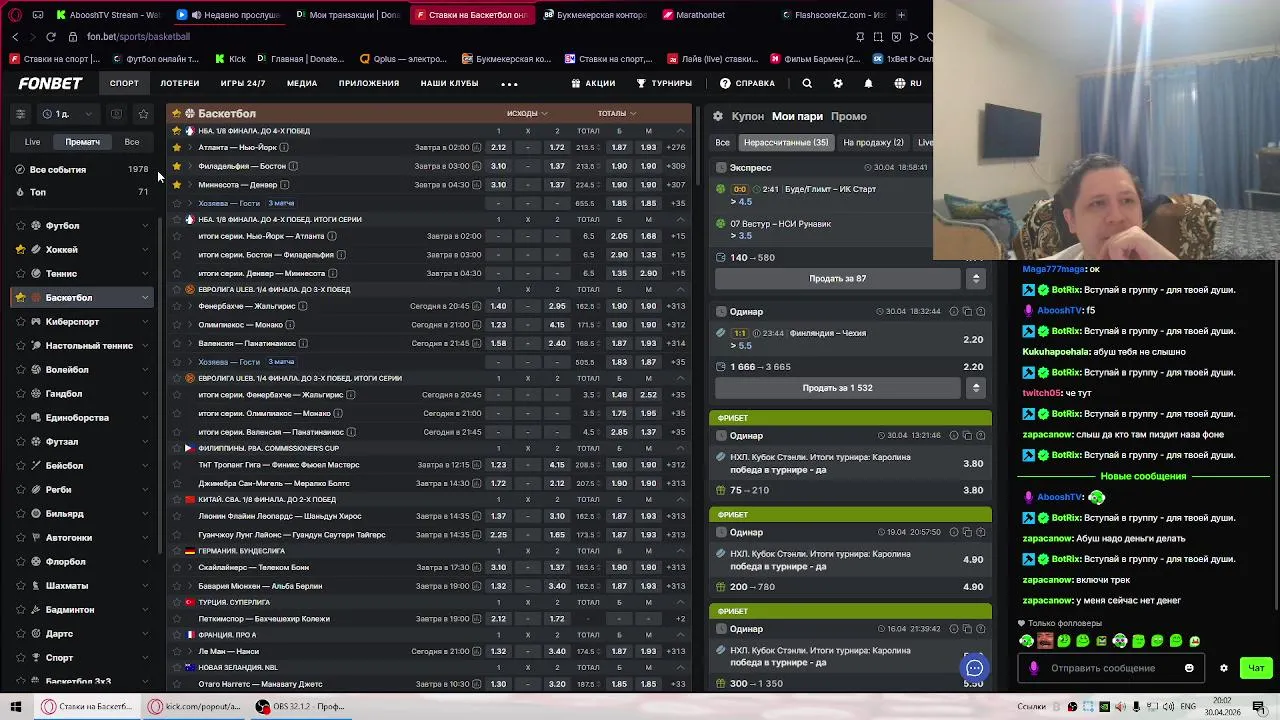Select Волейбол in the sports list
The width and height of the screenshot is (1280, 720).
pos(81,370)
